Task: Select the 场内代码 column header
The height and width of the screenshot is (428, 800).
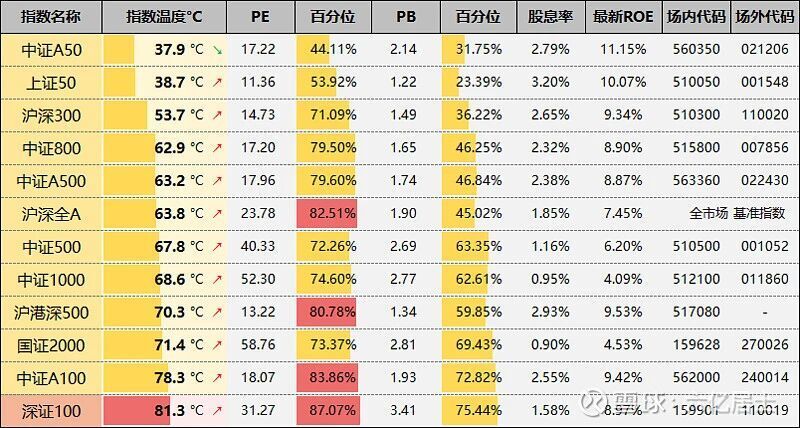Action: (696, 17)
